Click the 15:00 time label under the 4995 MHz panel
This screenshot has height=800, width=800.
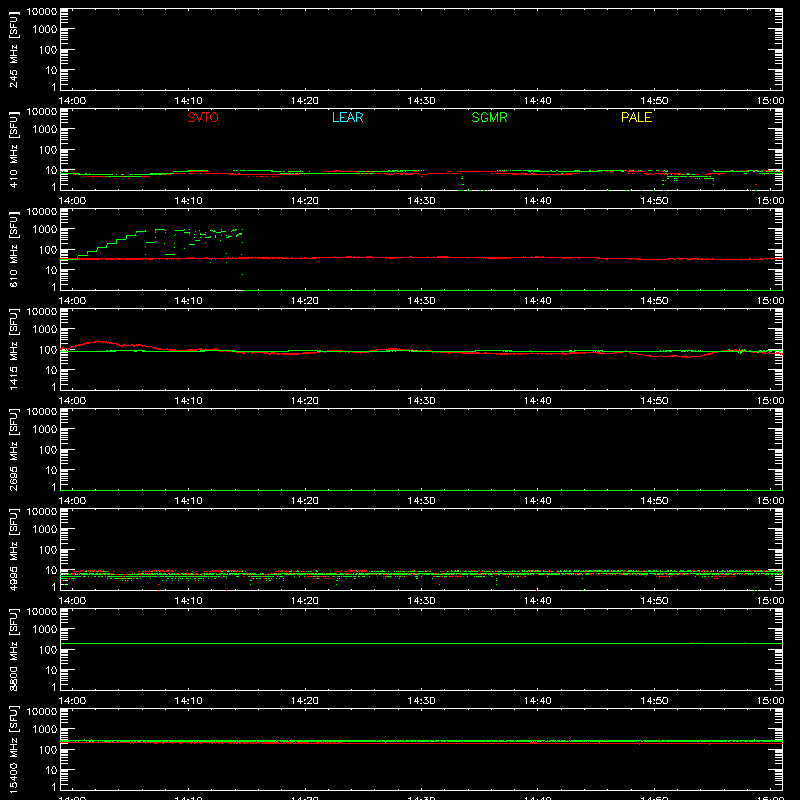click(770, 601)
